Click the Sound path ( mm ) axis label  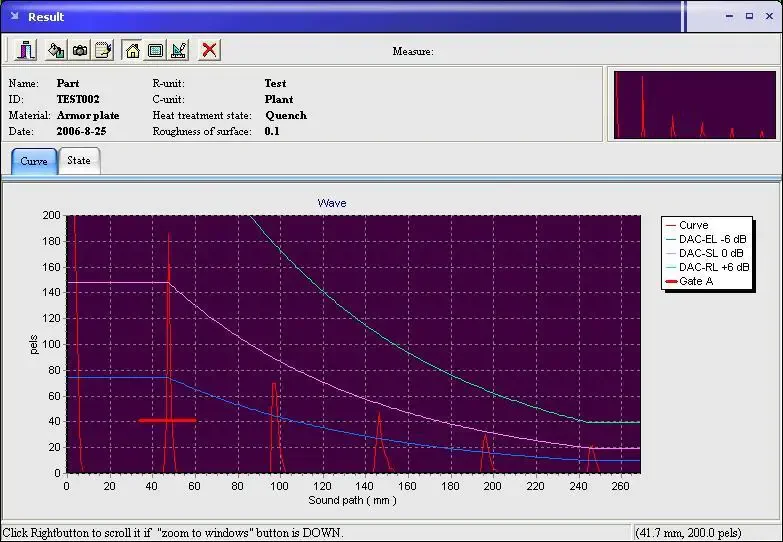click(353, 500)
